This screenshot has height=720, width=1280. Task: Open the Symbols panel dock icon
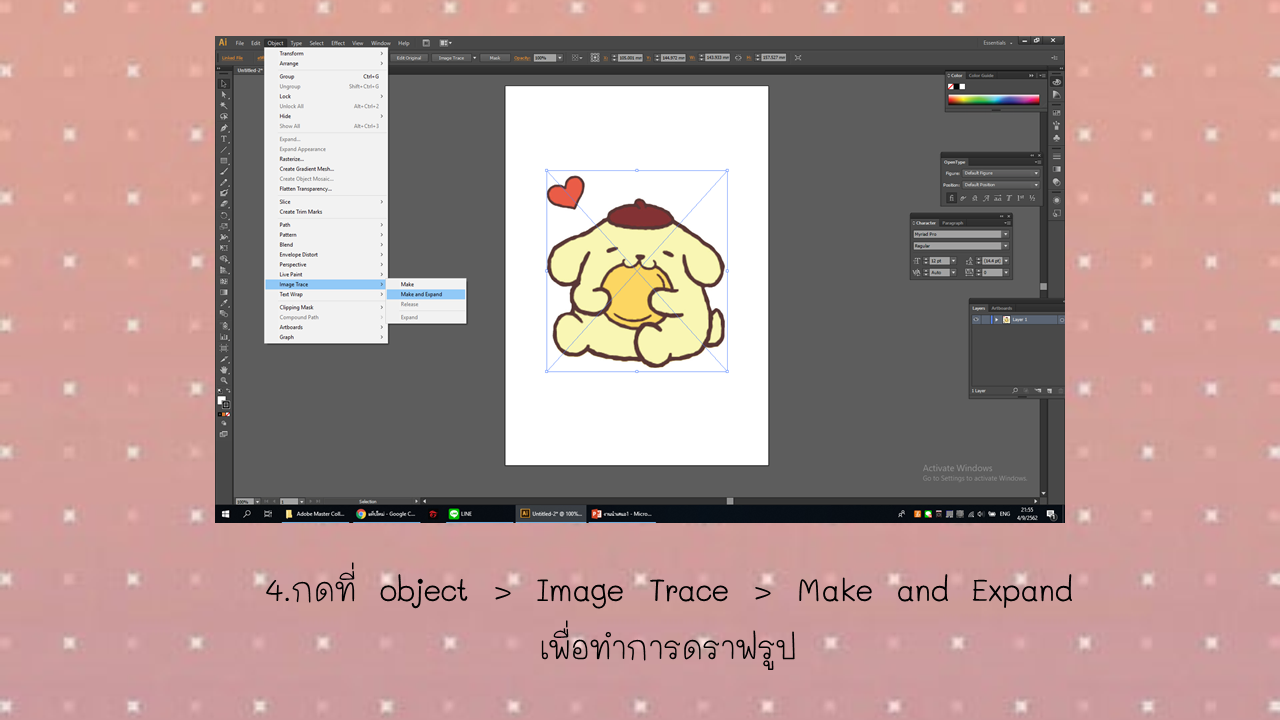coord(1057,138)
